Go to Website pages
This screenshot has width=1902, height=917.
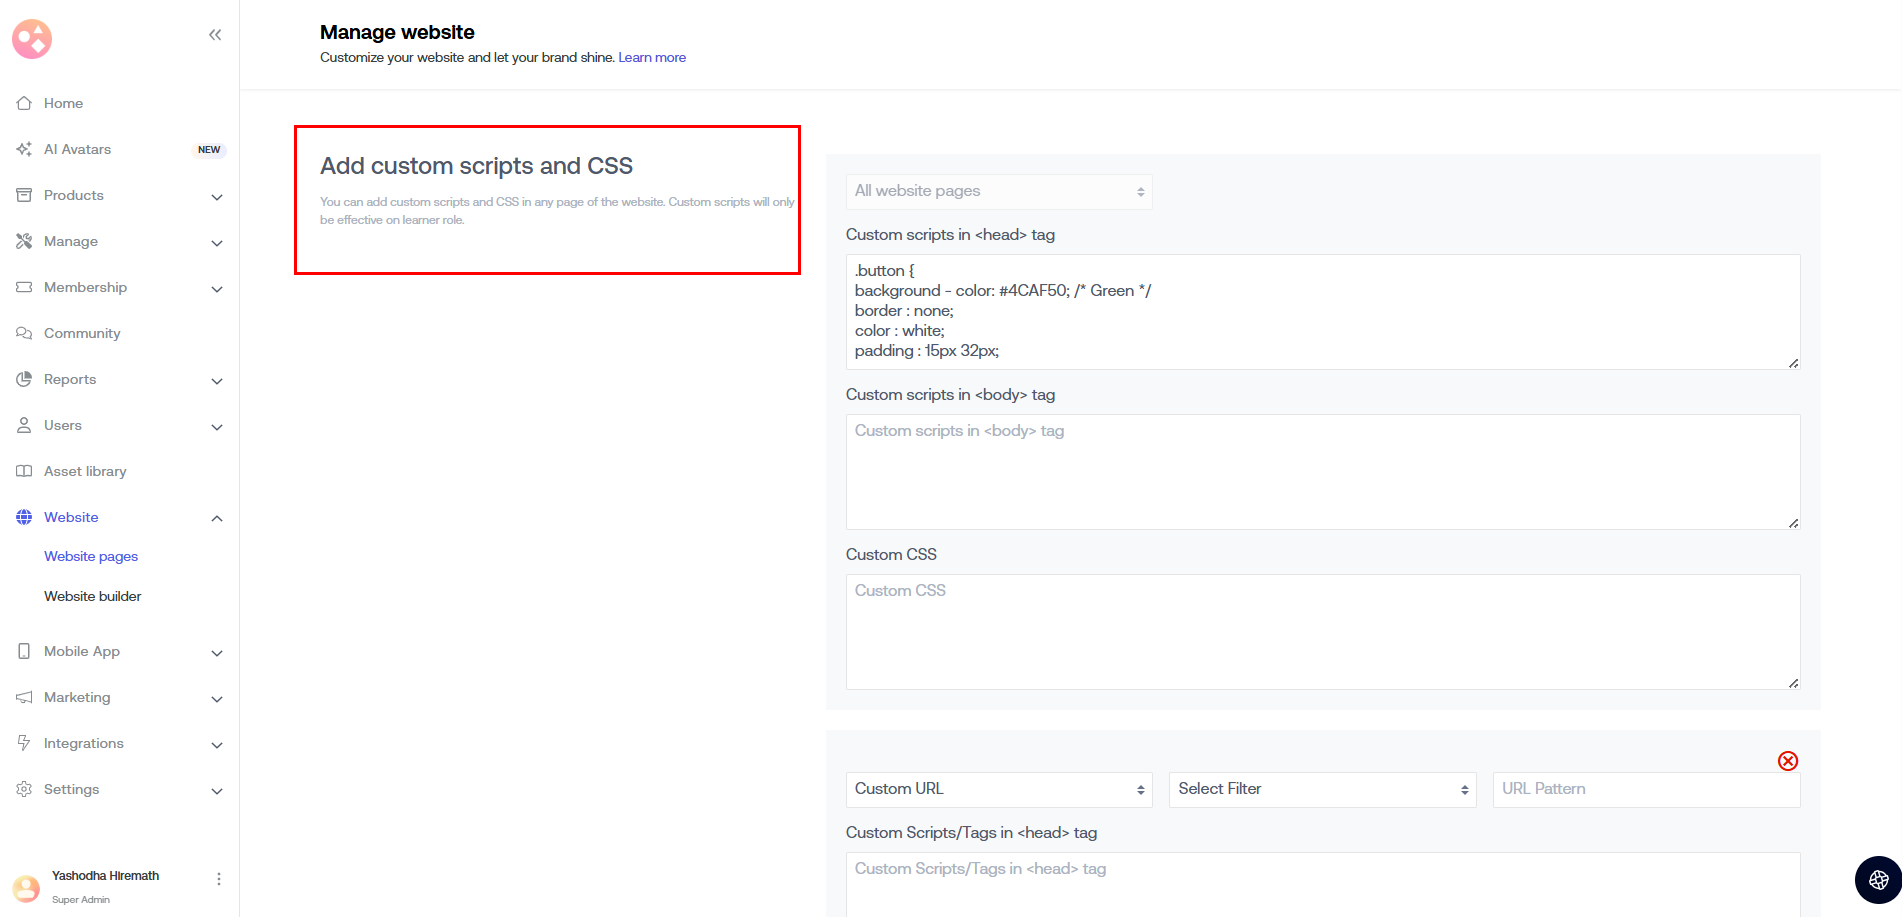(x=91, y=556)
